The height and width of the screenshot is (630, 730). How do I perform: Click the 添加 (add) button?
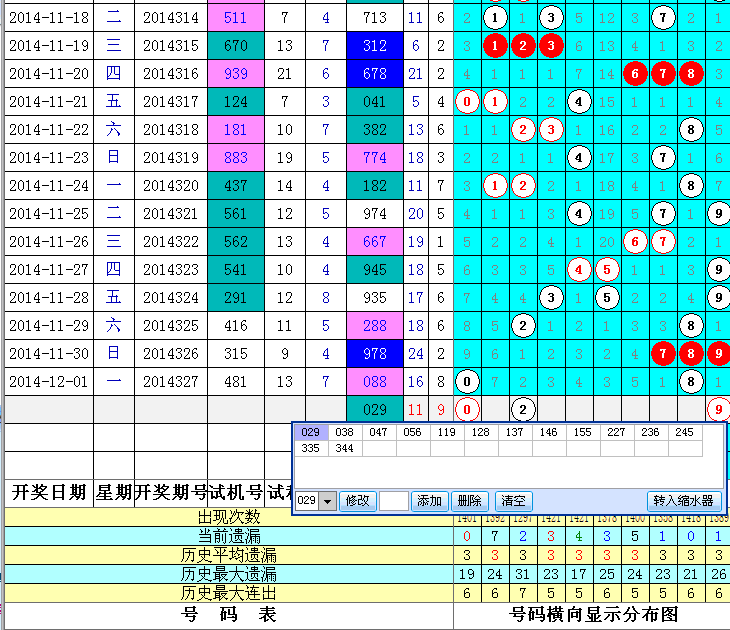[429, 501]
